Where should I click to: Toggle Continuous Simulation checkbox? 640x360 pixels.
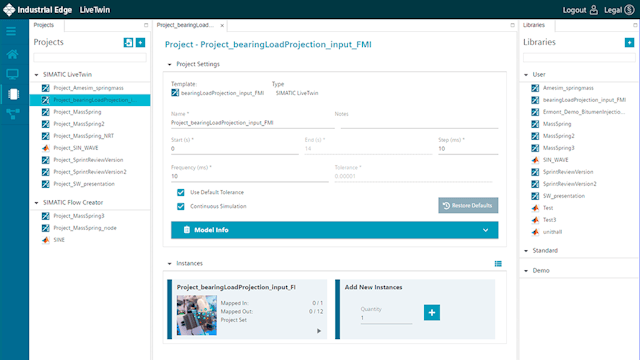click(181, 207)
